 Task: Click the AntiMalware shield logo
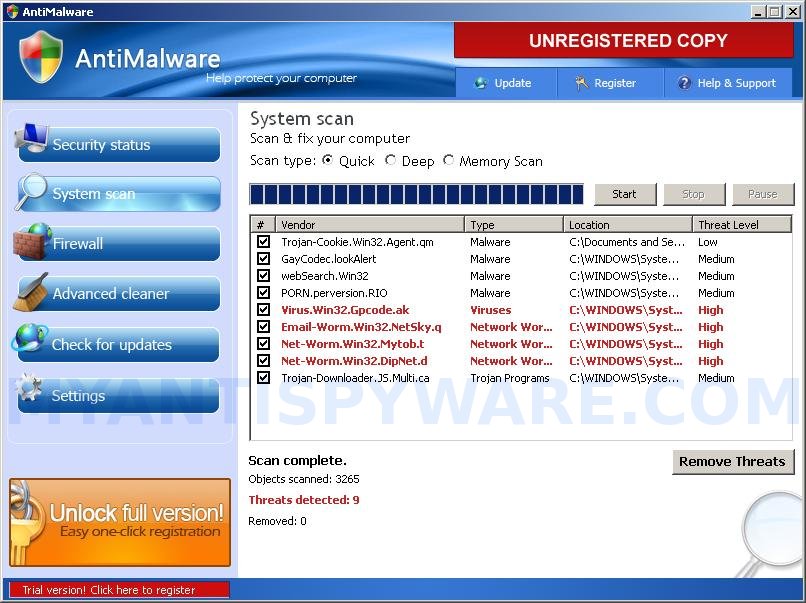tap(41, 56)
